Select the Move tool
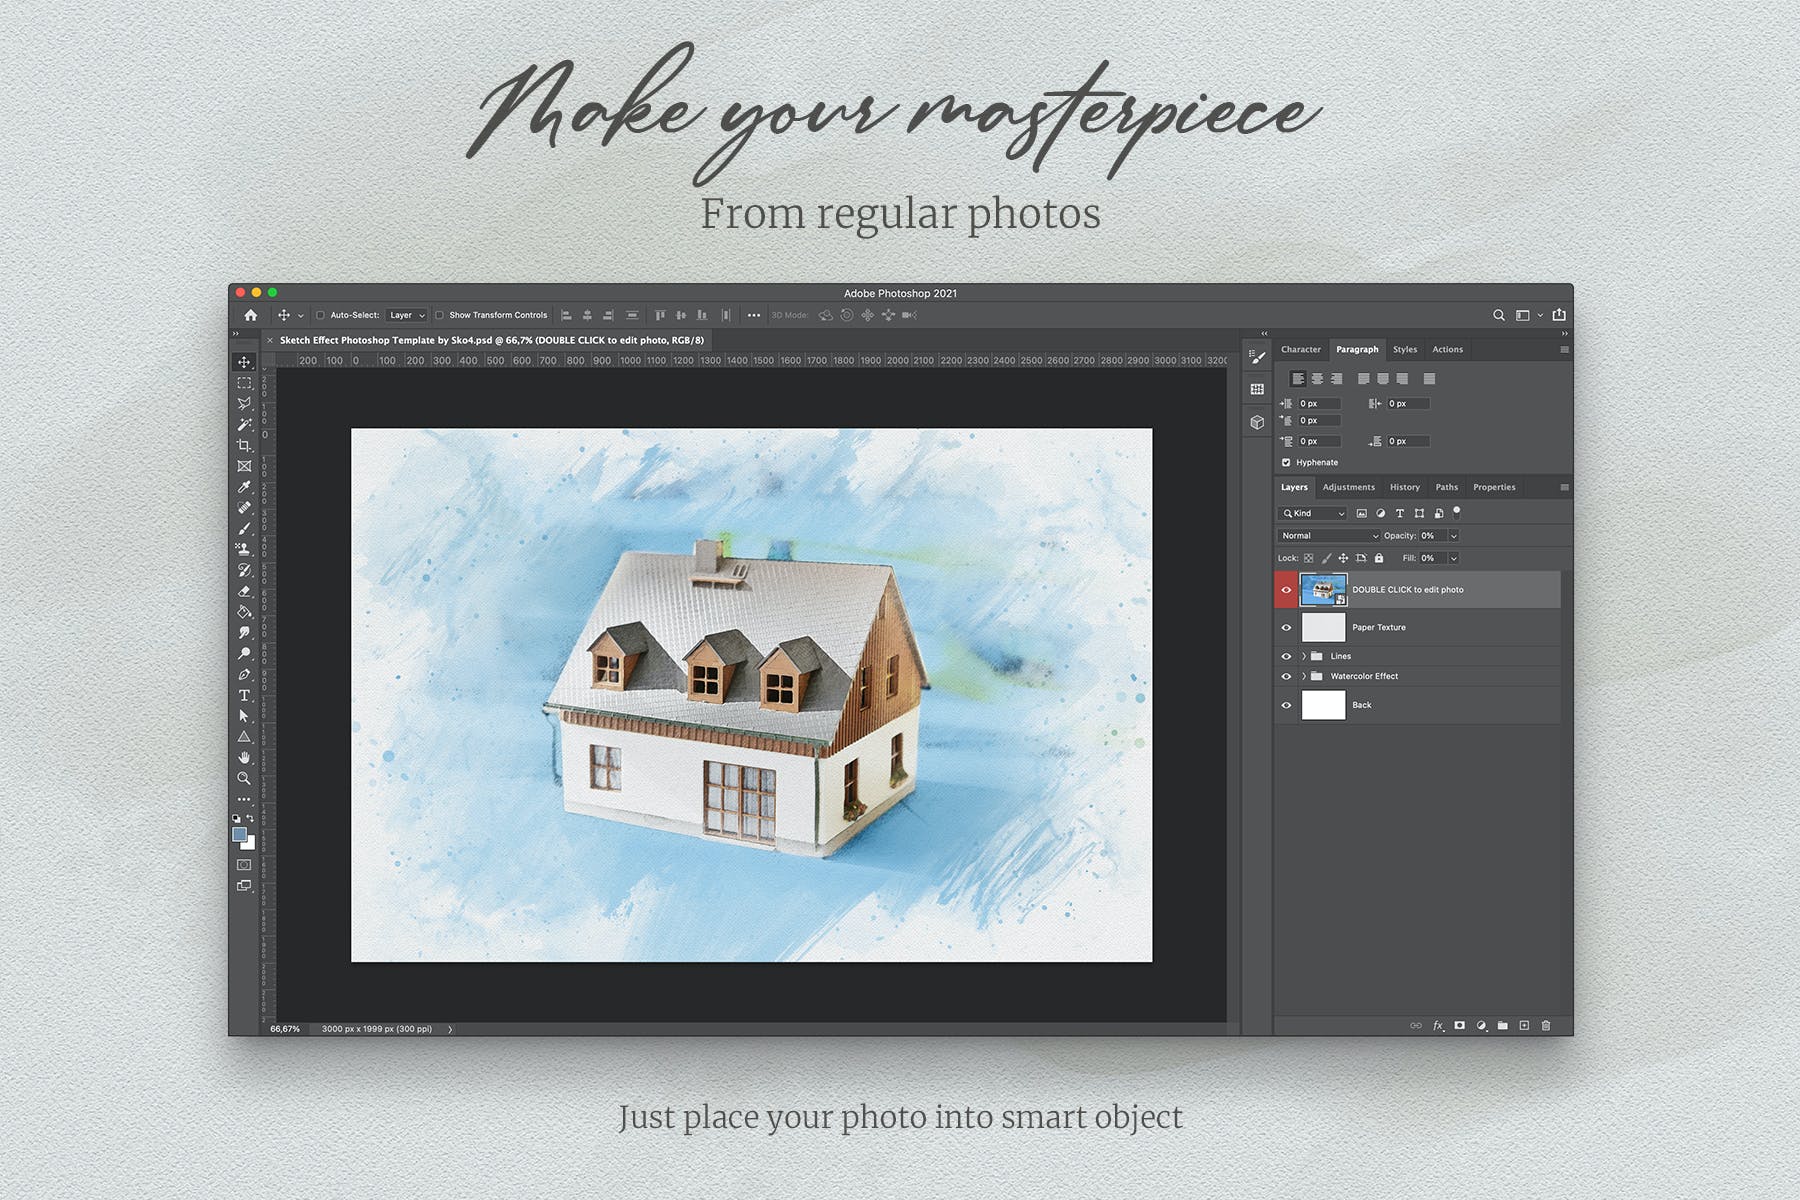 (x=244, y=362)
